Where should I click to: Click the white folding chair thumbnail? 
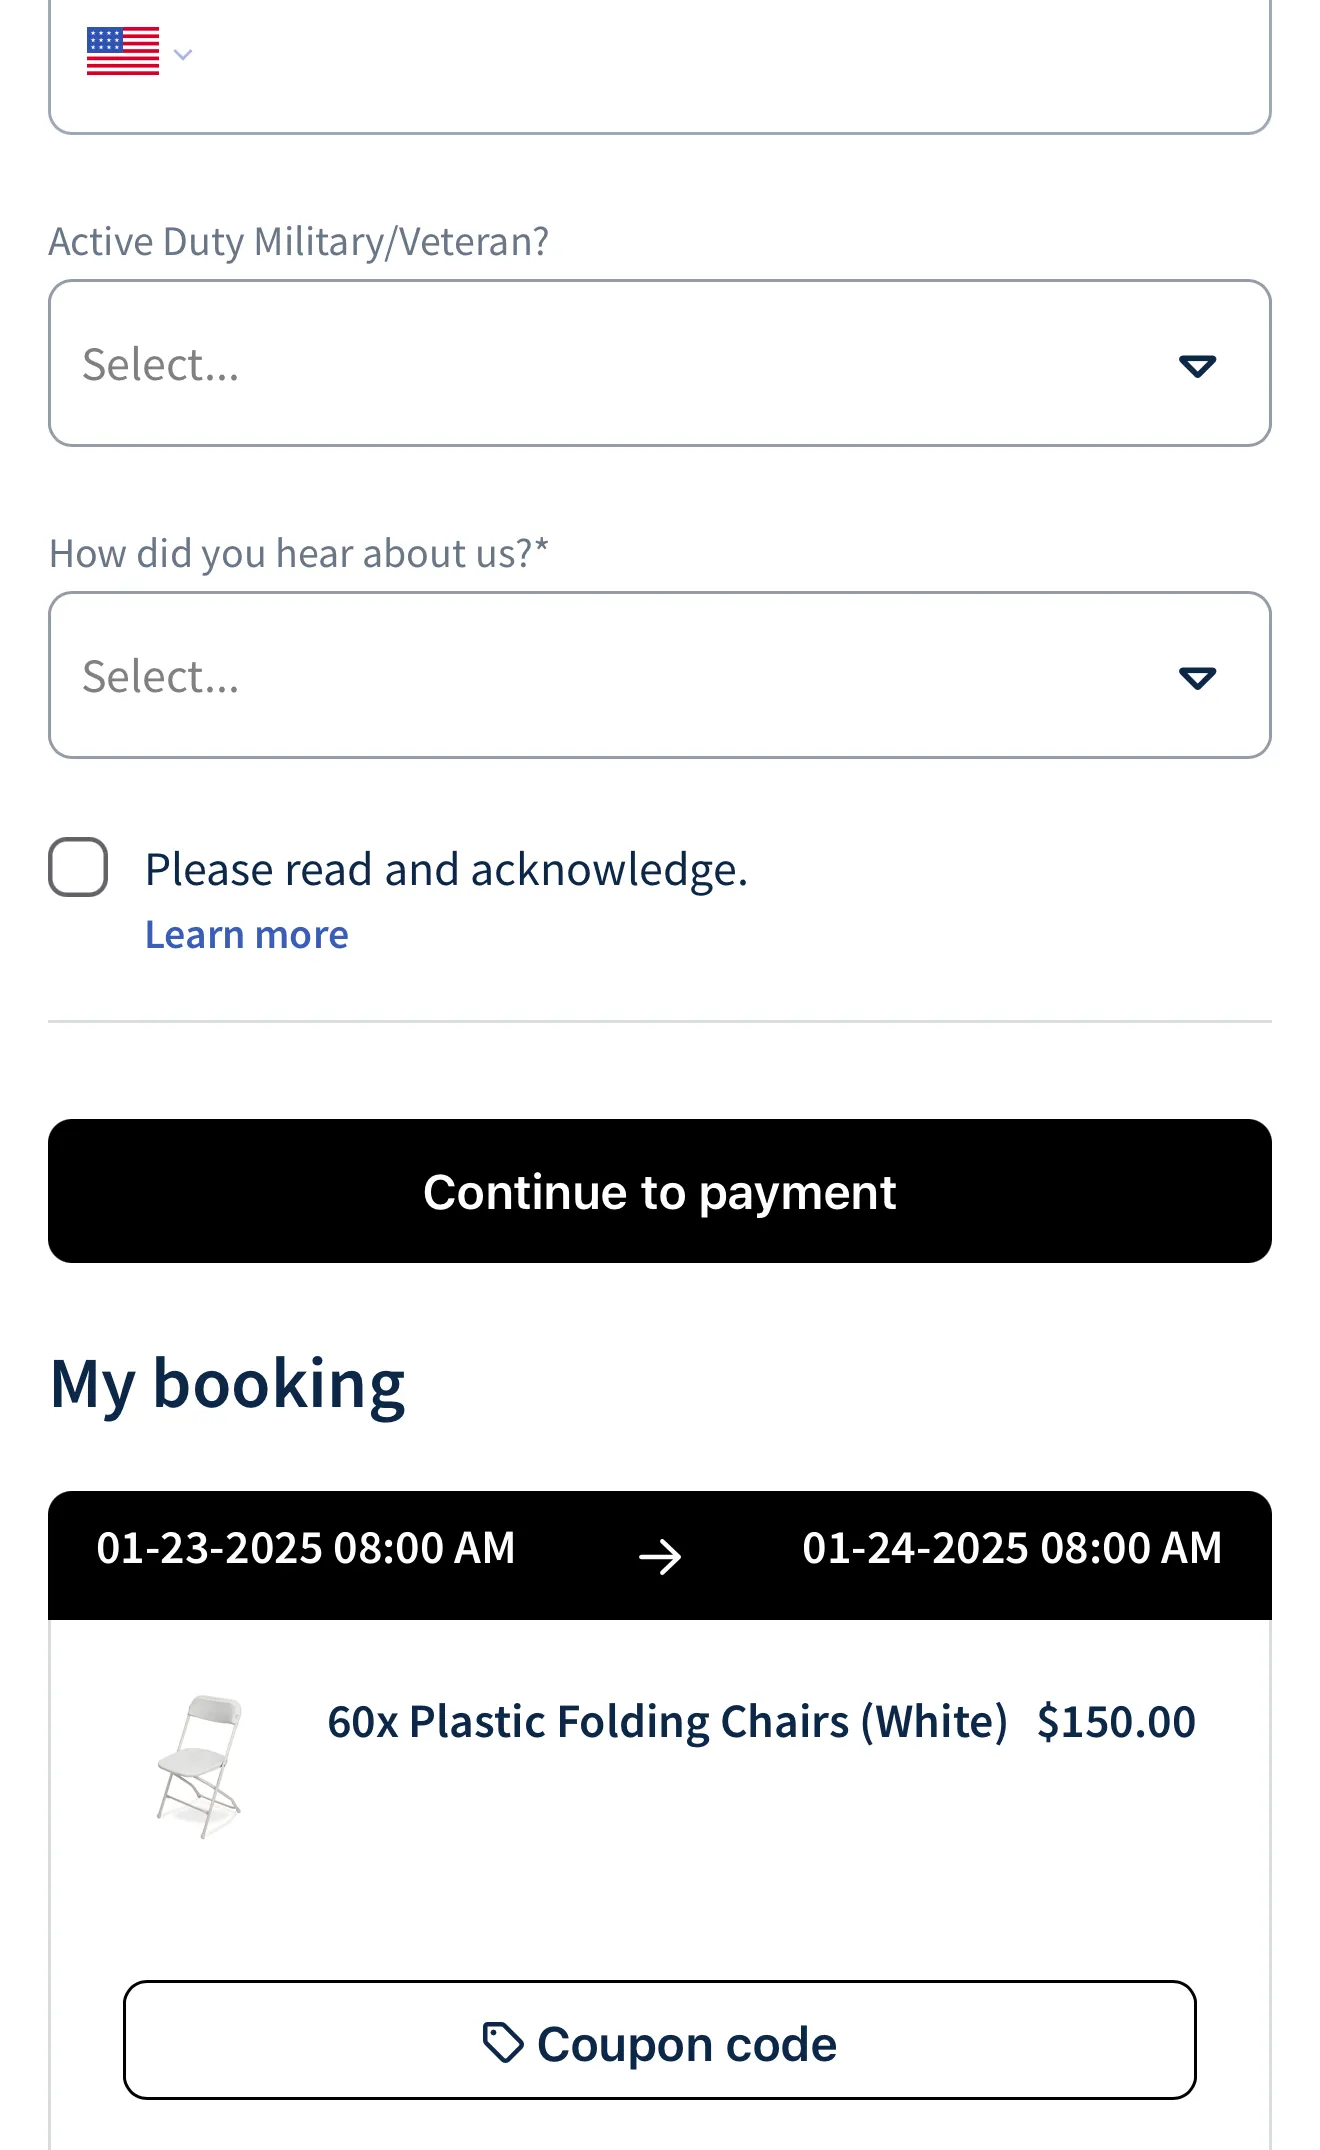[x=200, y=1766]
